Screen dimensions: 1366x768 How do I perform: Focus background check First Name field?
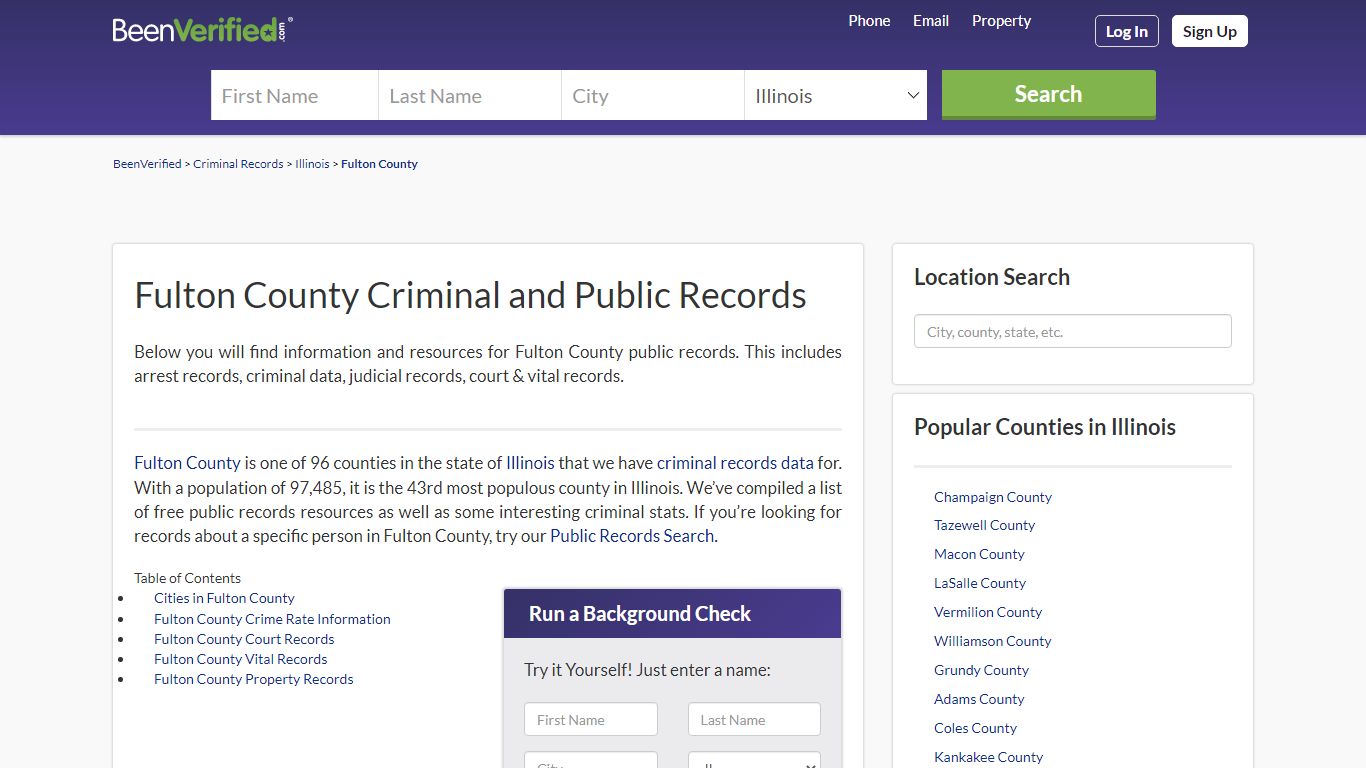click(591, 719)
